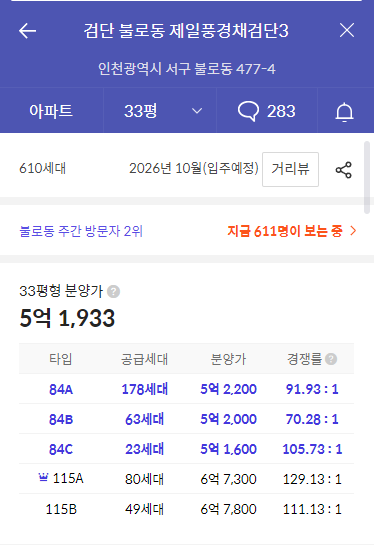Click address 인천광역시 서구 불로동 477-4
The width and height of the screenshot is (374, 545).
tap(187, 69)
